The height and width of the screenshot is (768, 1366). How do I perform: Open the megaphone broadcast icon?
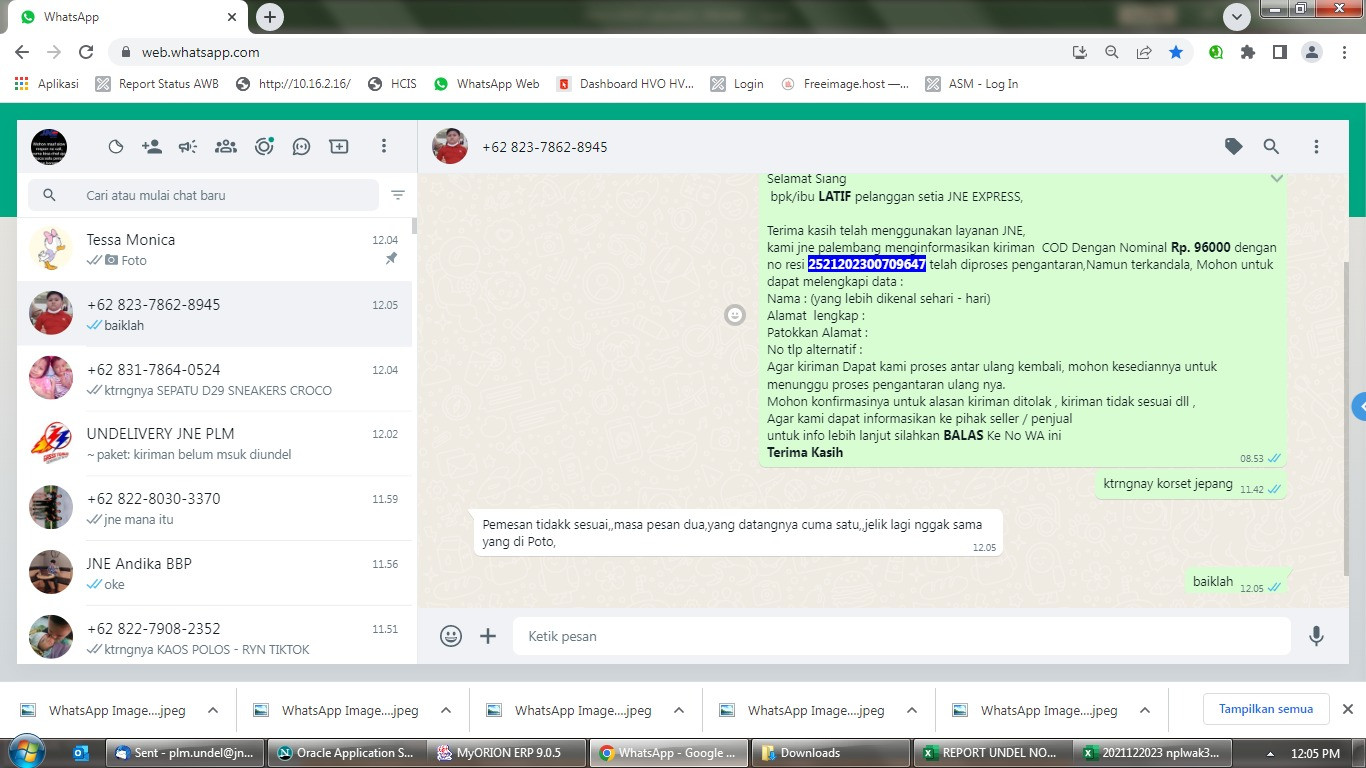click(x=188, y=147)
